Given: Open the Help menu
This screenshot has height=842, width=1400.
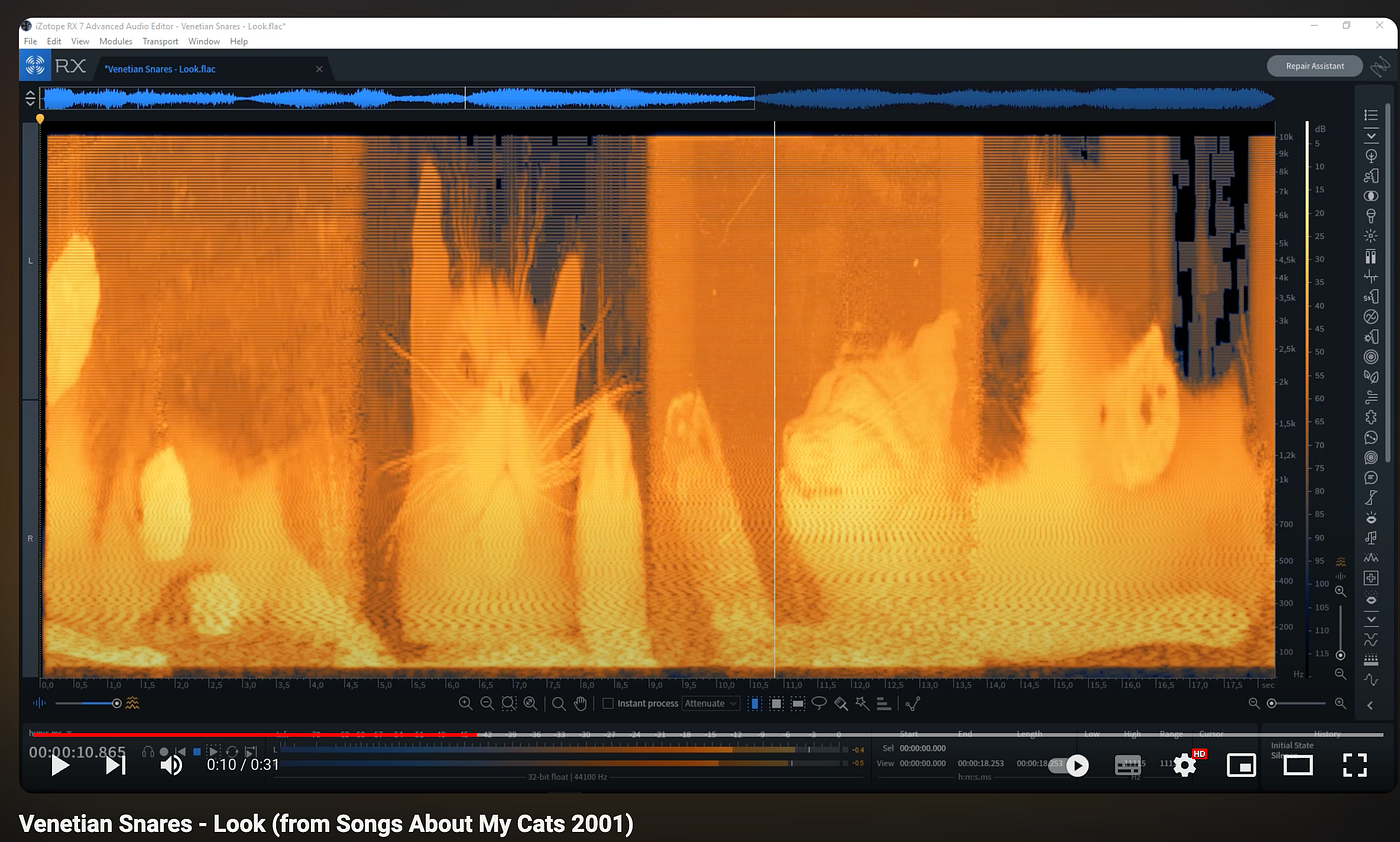Looking at the screenshot, I should (239, 41).
